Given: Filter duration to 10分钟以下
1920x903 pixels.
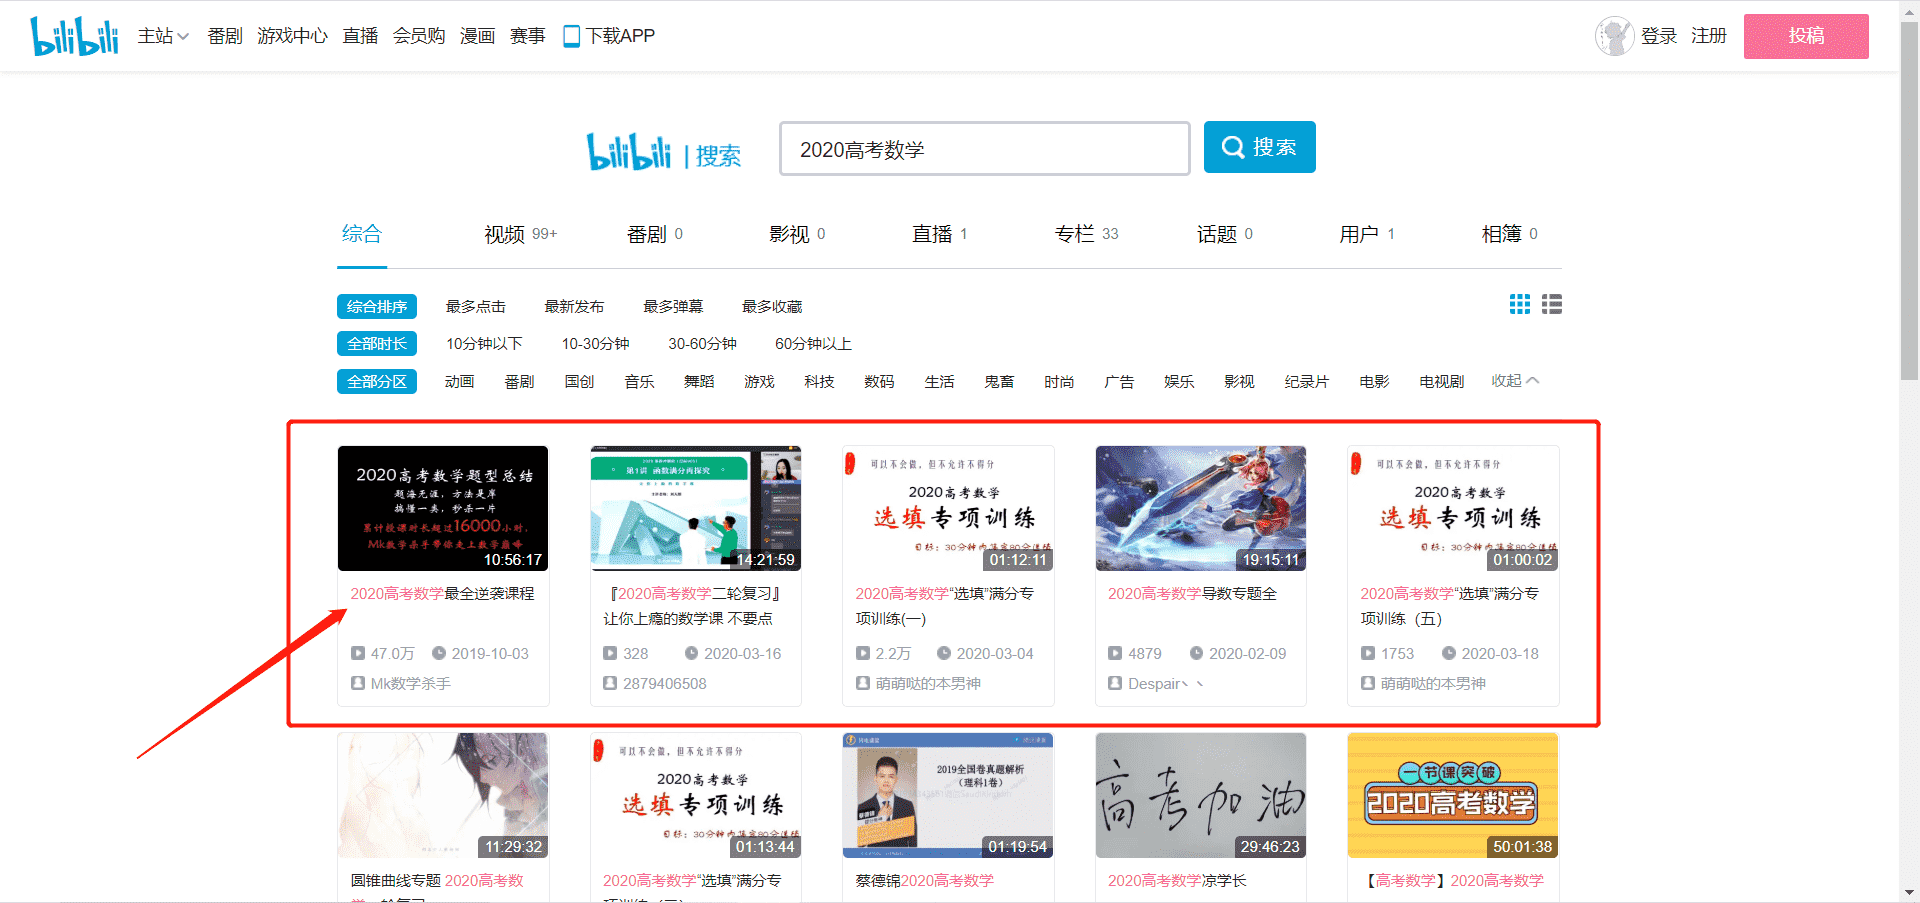Looking at the screenshot, I should pos(484,343).
